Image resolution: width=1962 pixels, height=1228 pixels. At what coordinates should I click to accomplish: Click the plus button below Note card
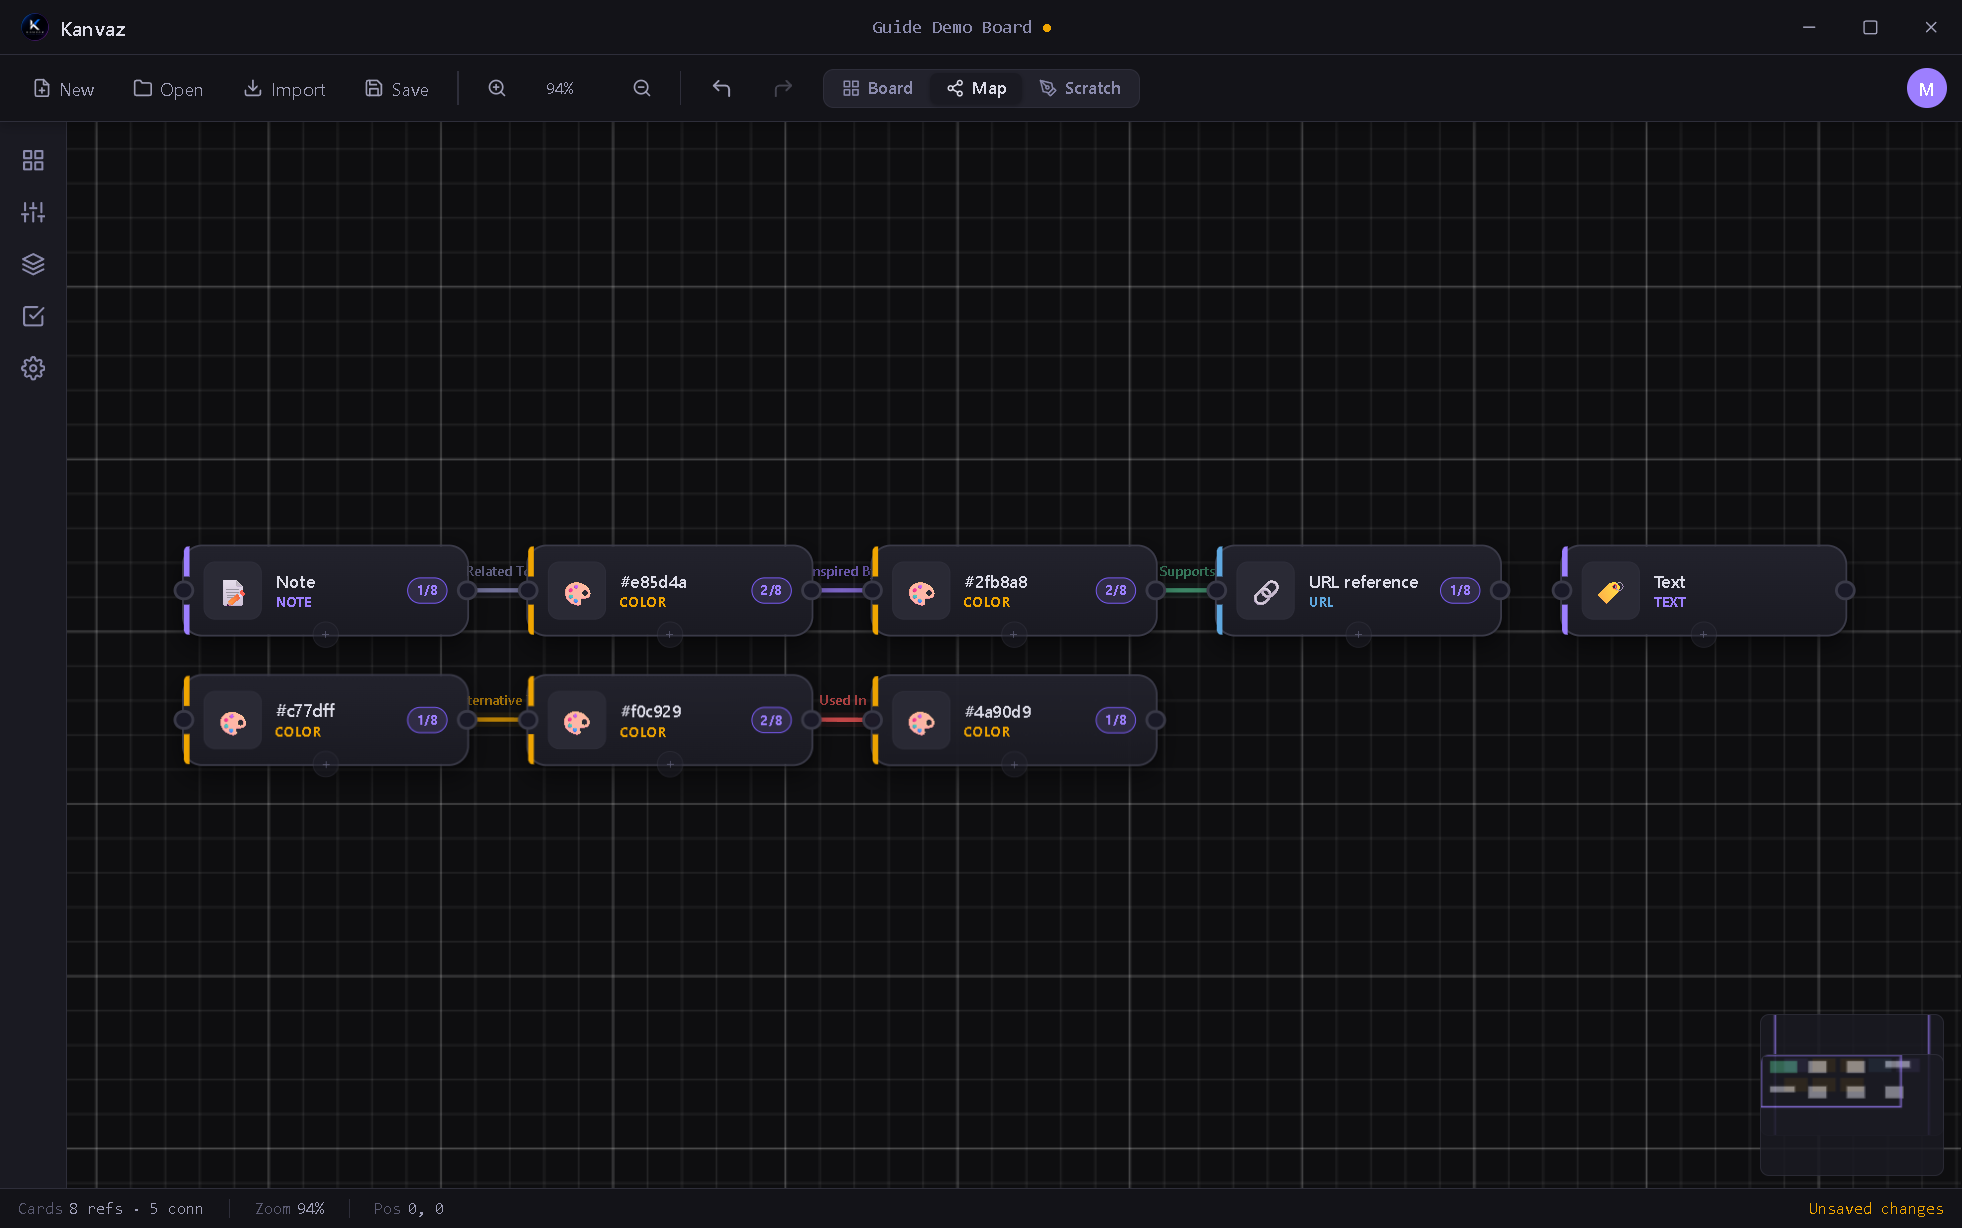(x=325, y=635)
